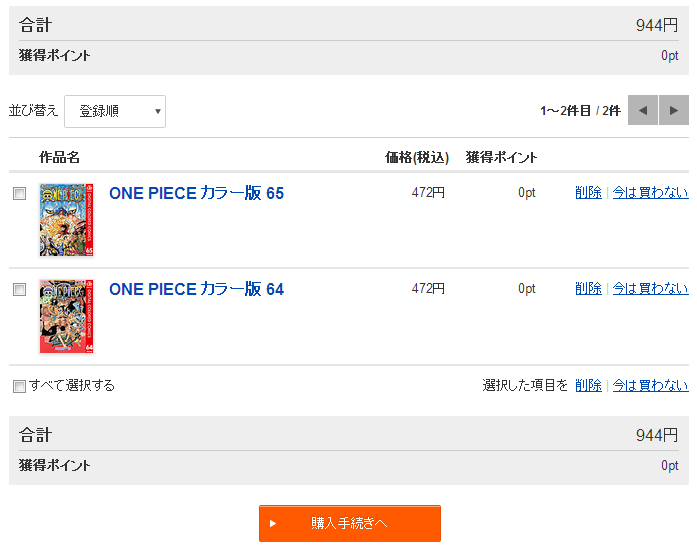Click 今は買わない for volume 65
Screen dimensions: 697x550
650,193
